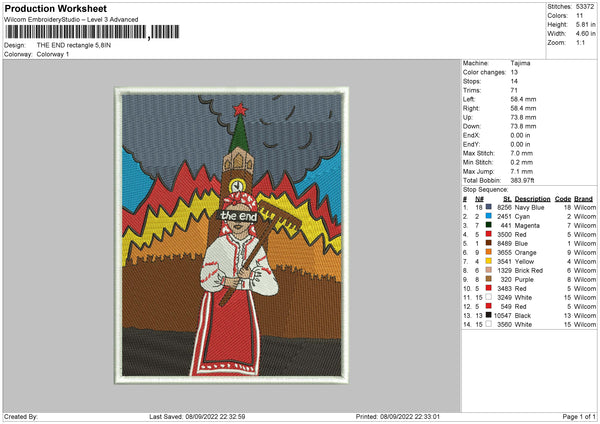This screenshot has height=424, width=600.
Task: Click the Machine value Tajima
Action: [x=520, y=63]
